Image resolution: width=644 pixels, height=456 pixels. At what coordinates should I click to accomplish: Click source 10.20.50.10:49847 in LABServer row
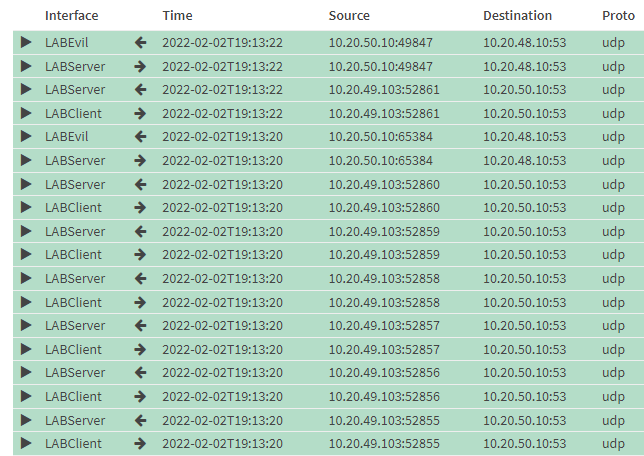click(x=381, y=66)
